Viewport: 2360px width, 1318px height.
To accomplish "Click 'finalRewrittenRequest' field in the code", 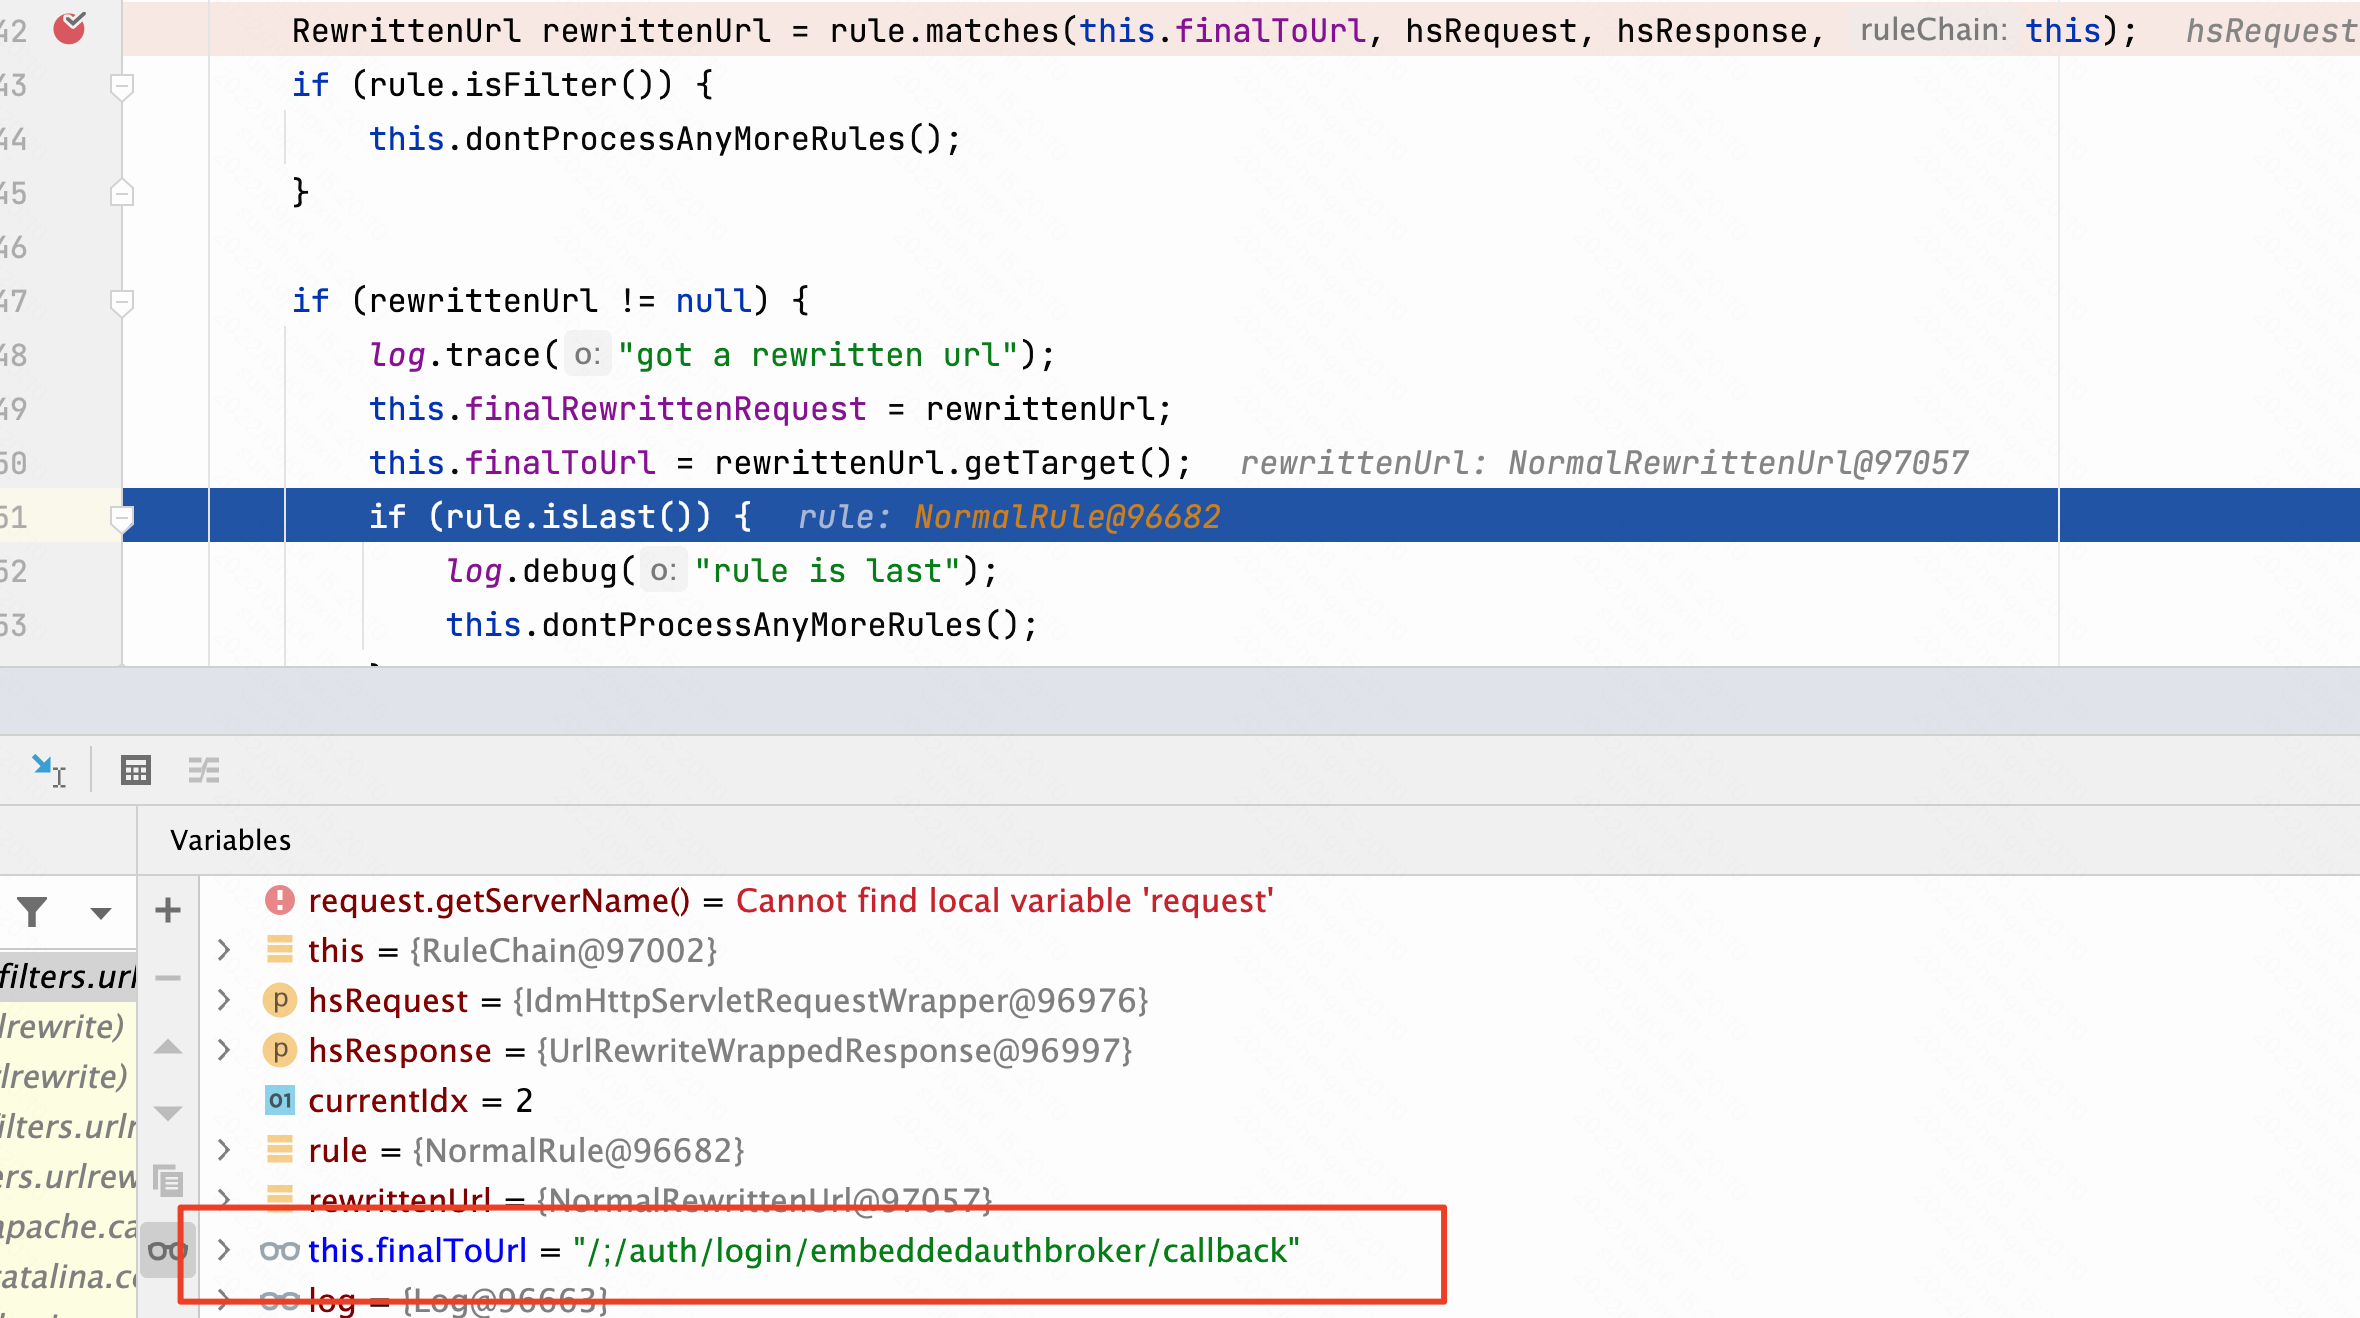I will [x=665, y=409].
